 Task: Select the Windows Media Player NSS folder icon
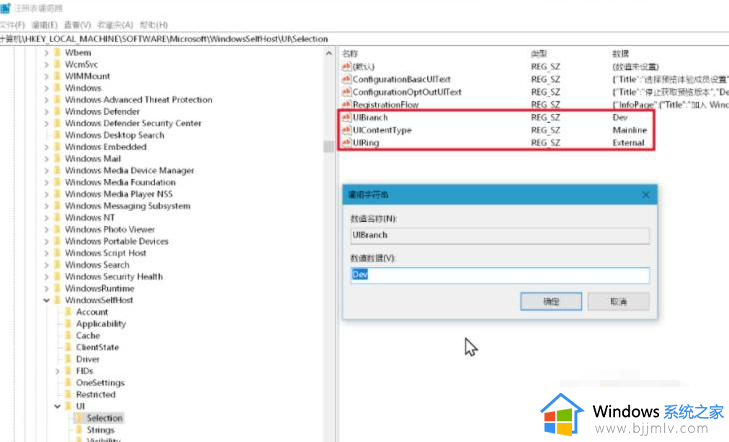pyautogui.click(x=58, y=194)
